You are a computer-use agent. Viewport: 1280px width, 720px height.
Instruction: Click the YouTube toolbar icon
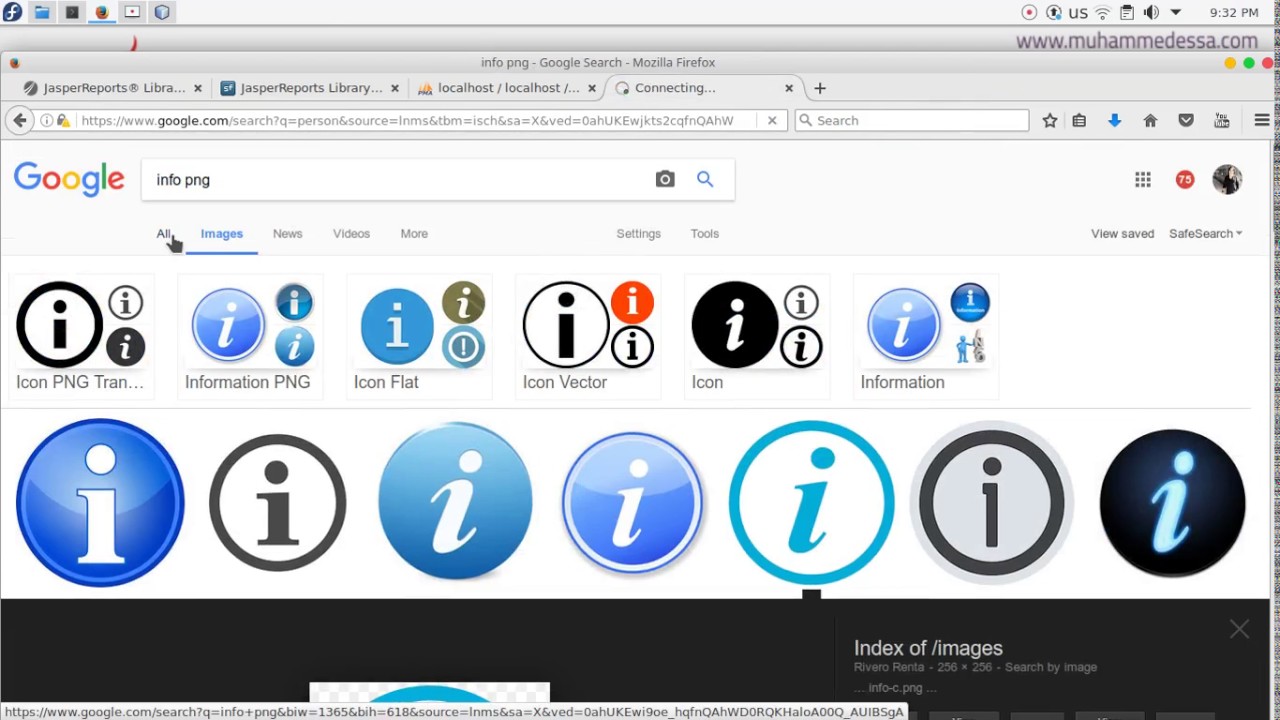(x=1222, y=120)
